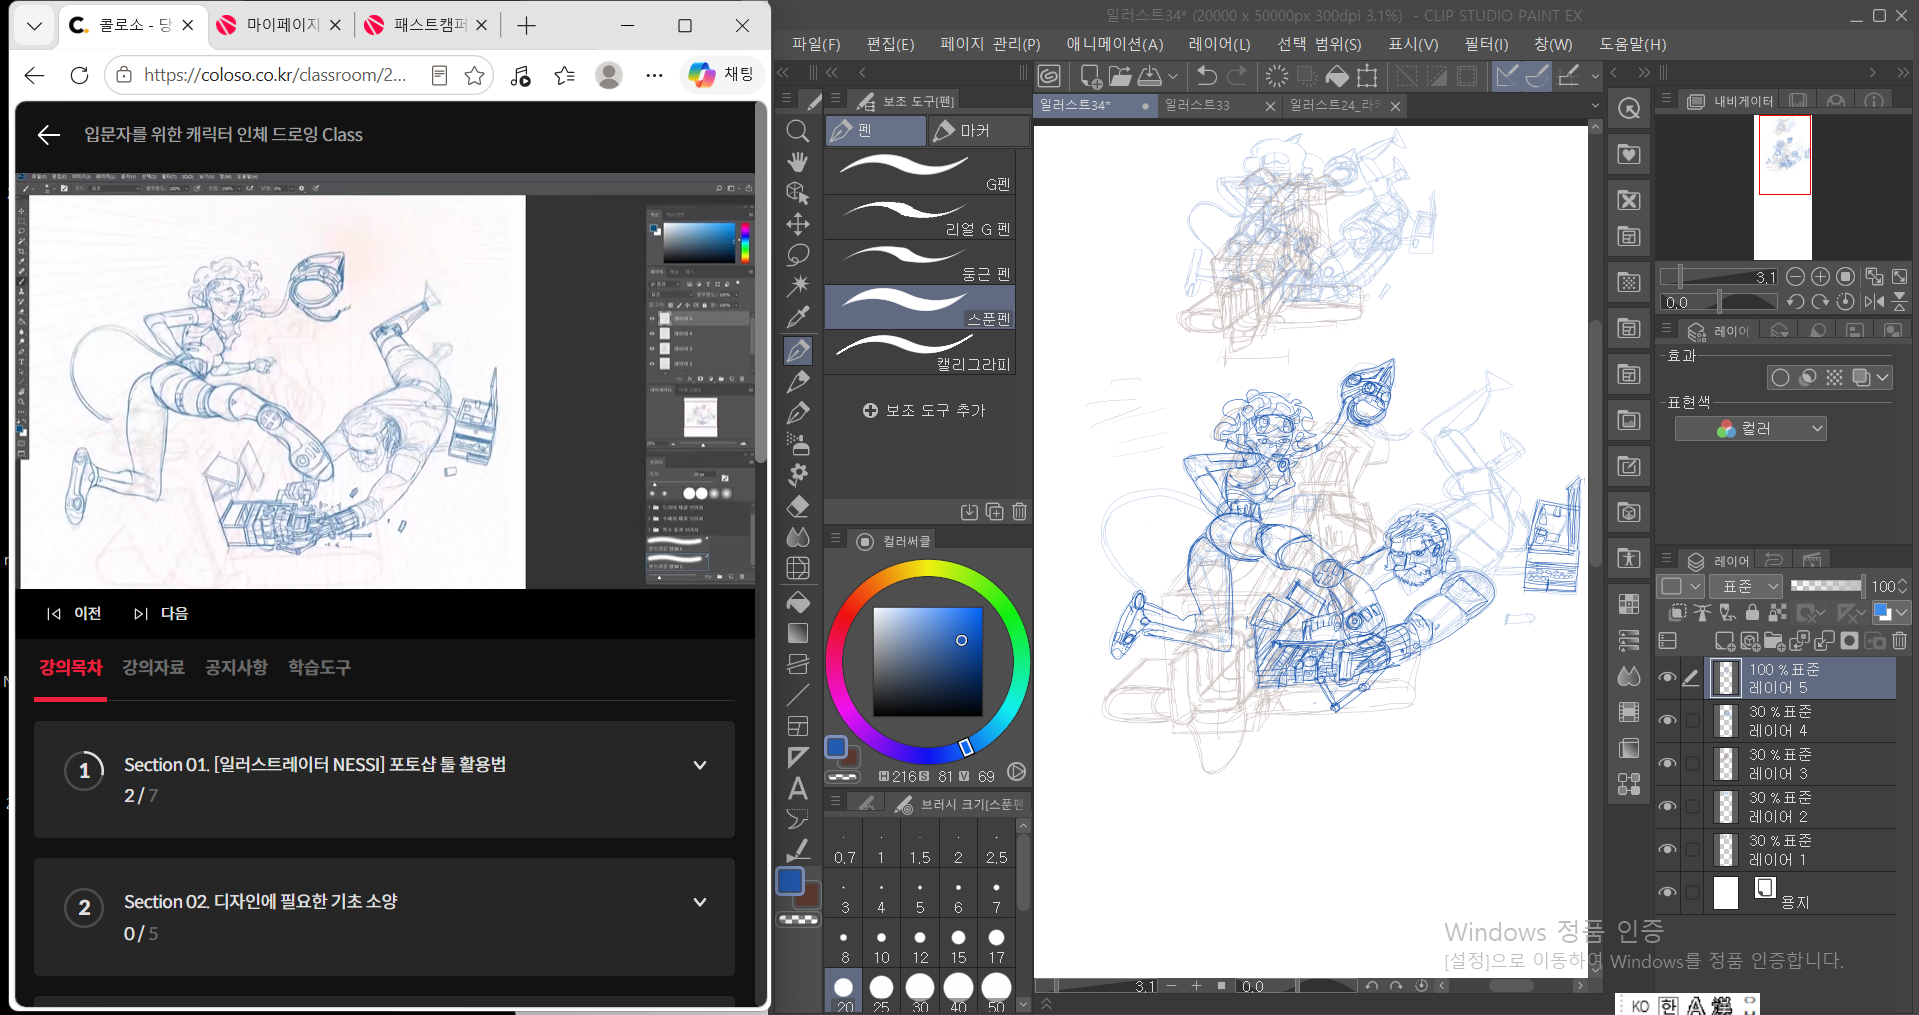Click the browser address bar URL
Screen dimensions: 1919x1015
(275, 75)
